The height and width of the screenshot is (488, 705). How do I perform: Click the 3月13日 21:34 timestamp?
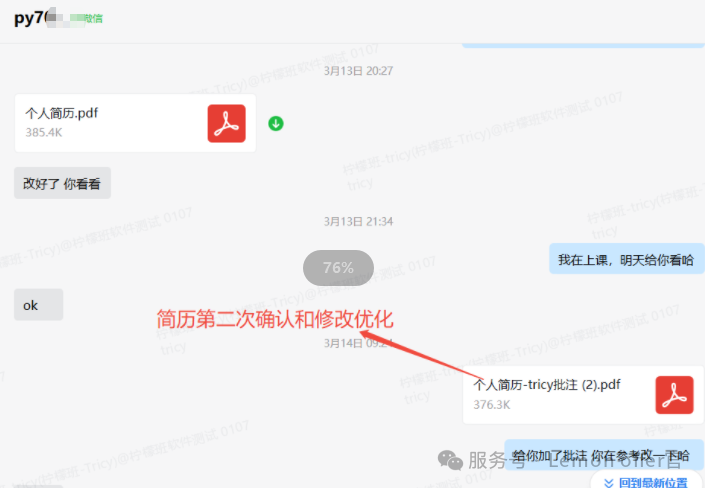coord(358,221)
